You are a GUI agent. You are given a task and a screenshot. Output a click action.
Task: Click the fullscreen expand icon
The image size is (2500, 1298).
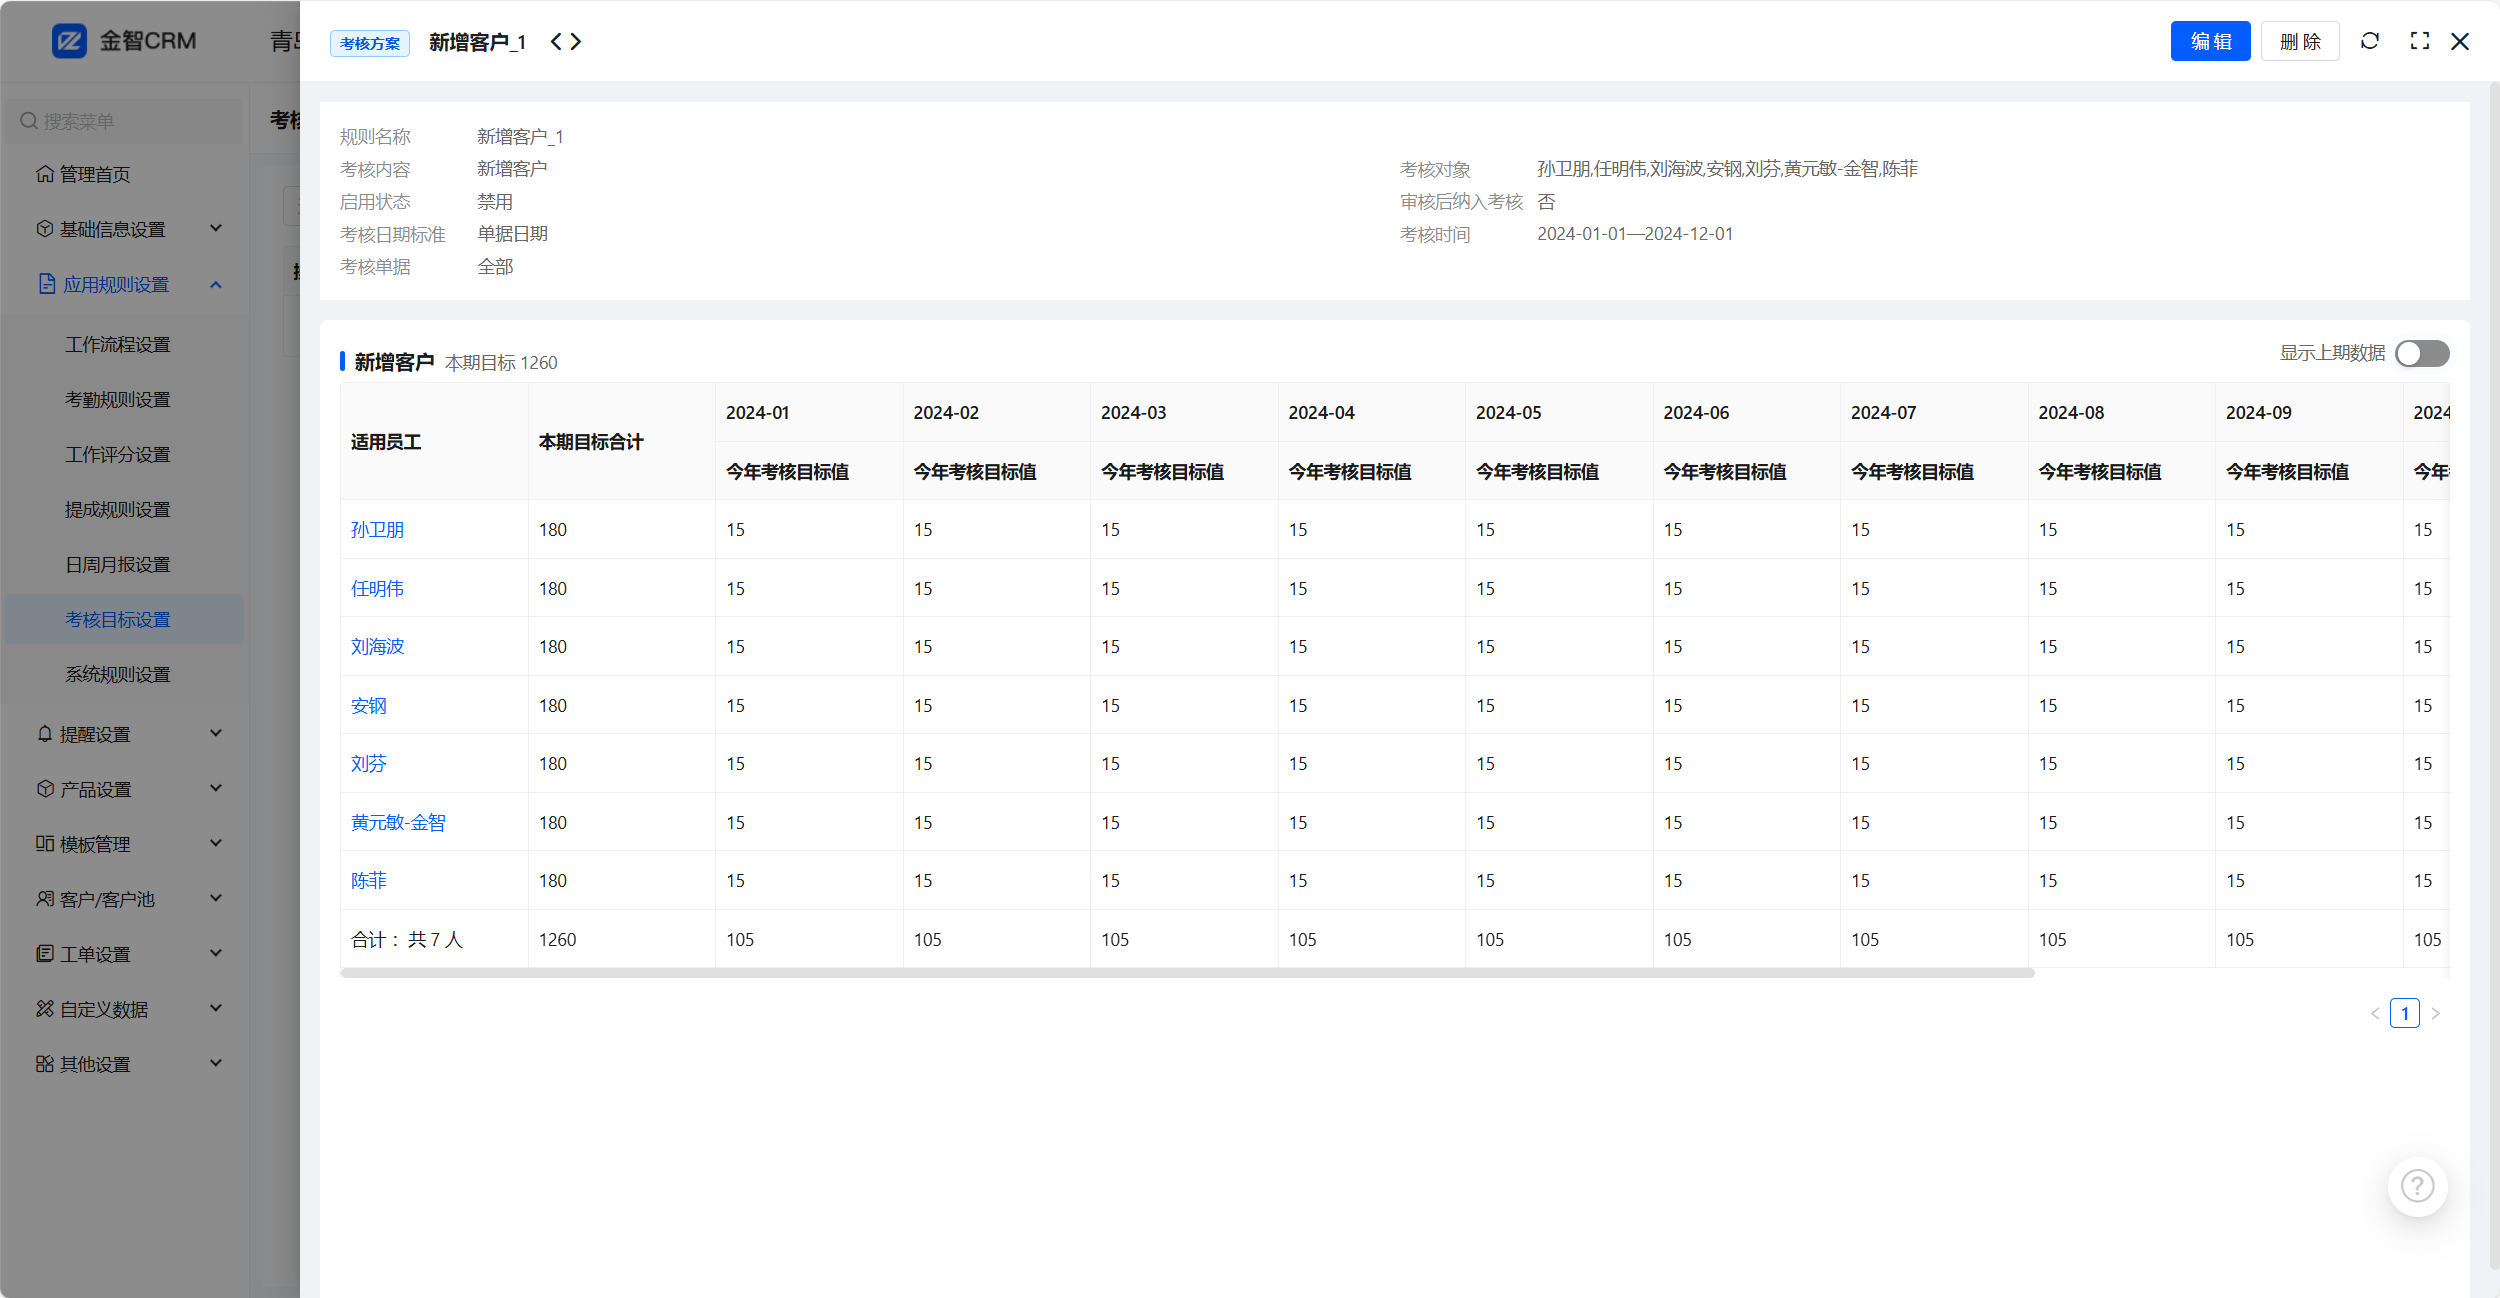[x=2419, y=41]
